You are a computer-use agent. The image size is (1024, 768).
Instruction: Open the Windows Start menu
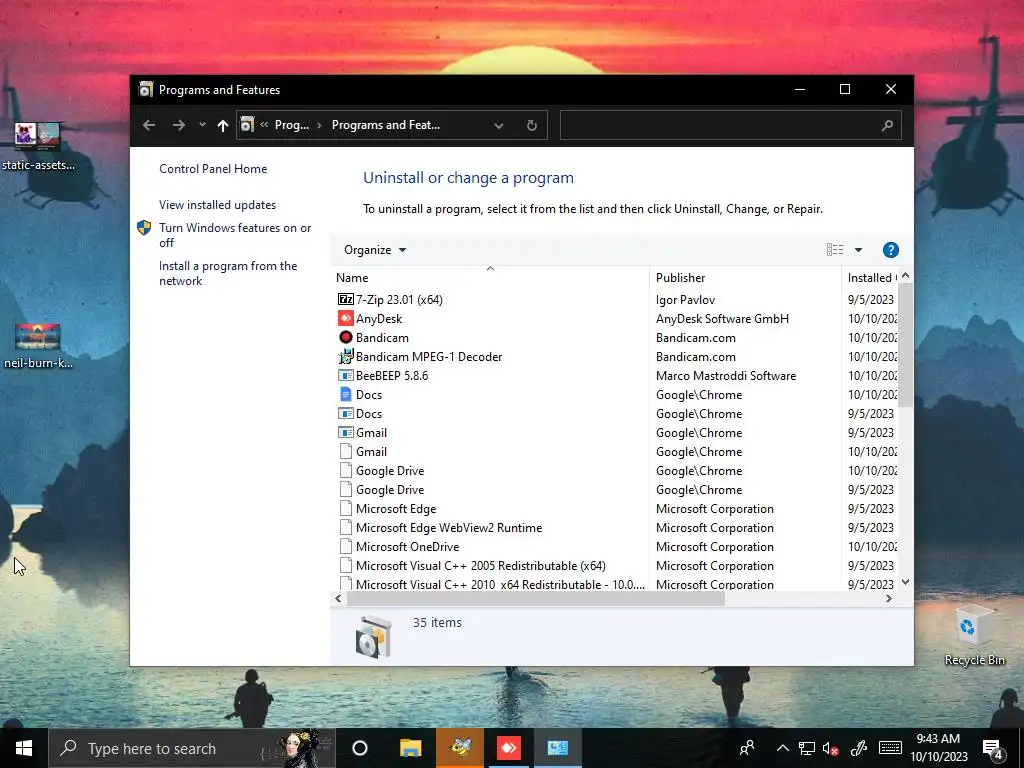coord(24,748)
